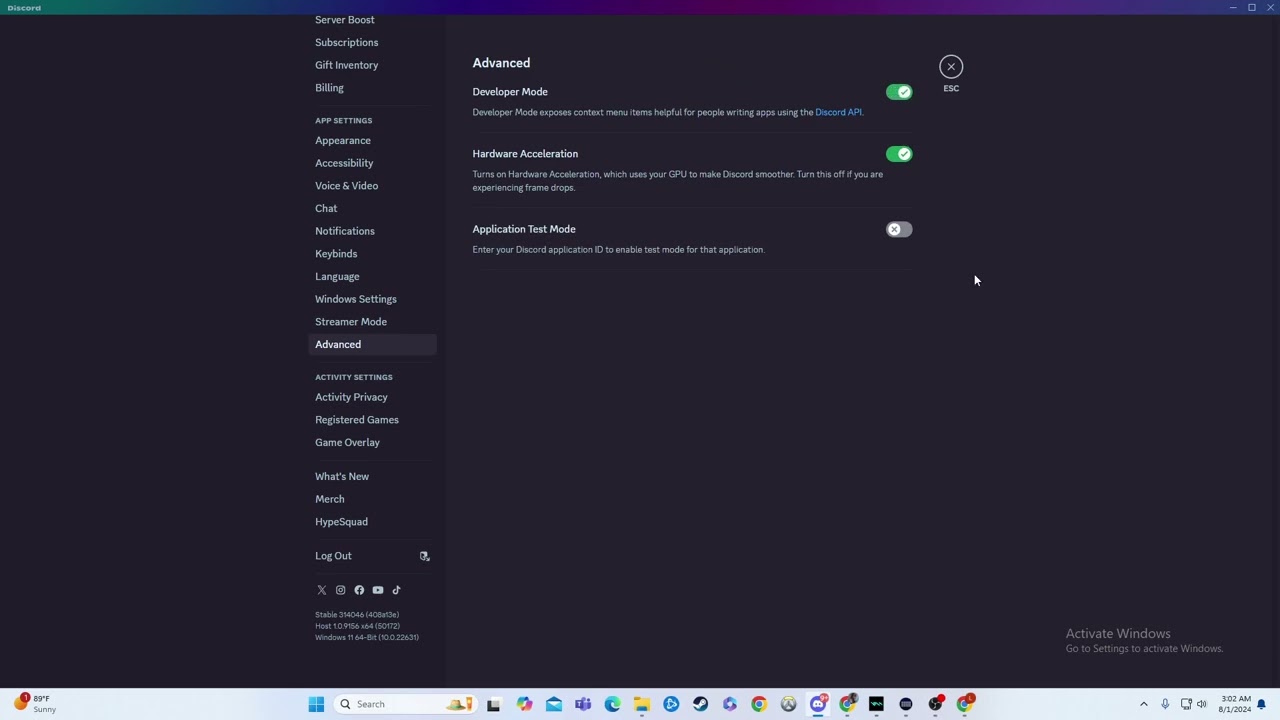
Task: Open Subscriptions settings page
Action: pyautogui.click(x=346, y=43)
